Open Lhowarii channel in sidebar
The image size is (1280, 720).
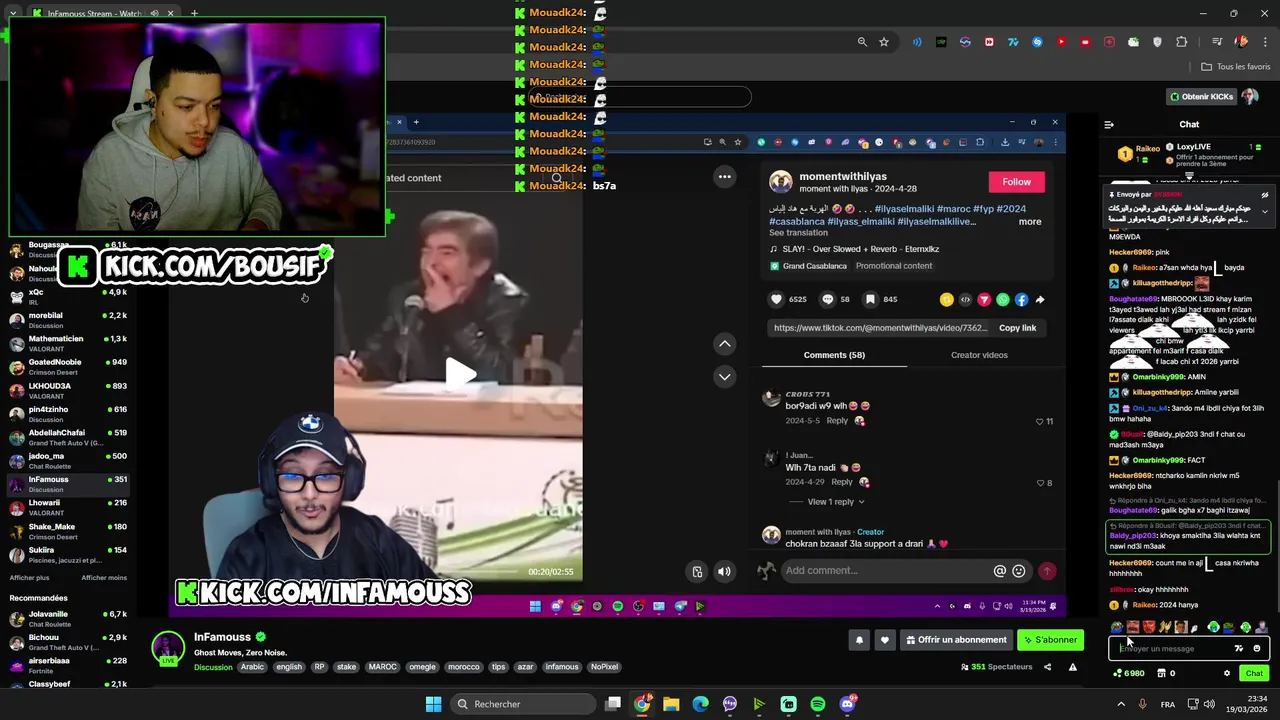point(68,507)
